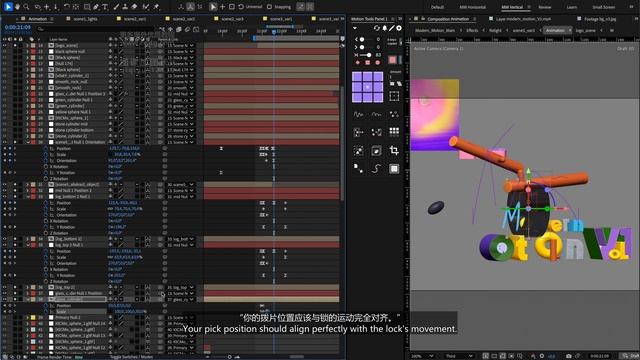Select the Clone Stamp tool
Screen dimensions: 640x360
click(125, 7)
